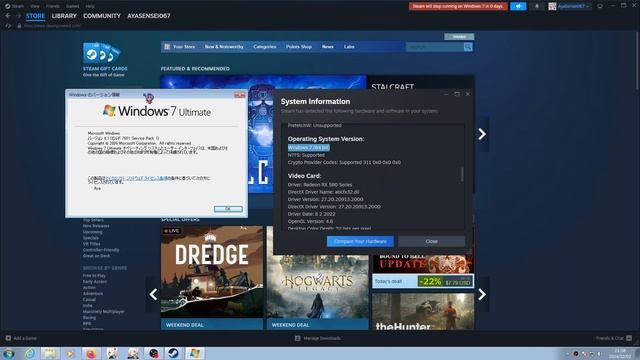This screenshot has height=360, width=640.
Task: Open Points Shop in store navigation
Action: click(x=299, y=47)
